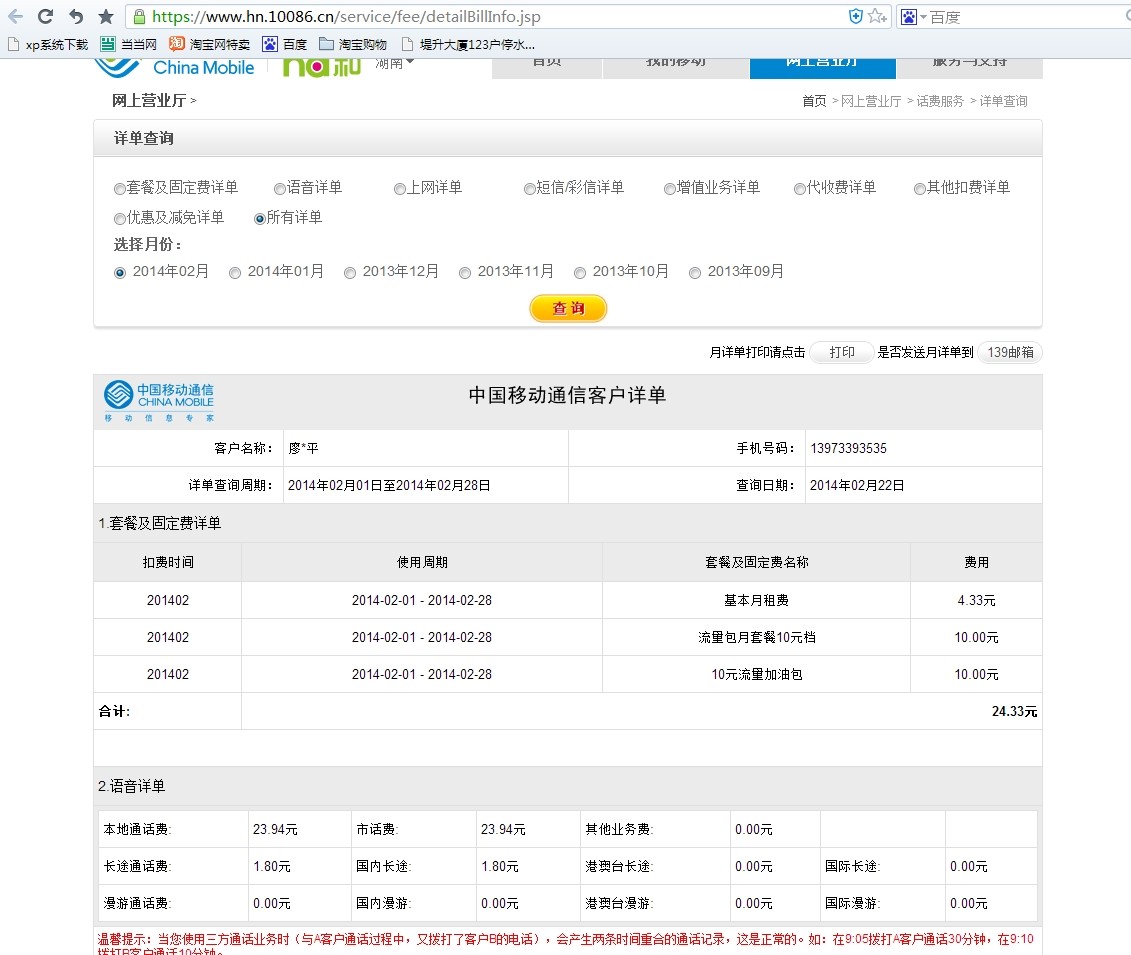This screenshot has width=1131, height=955.
Task: Click the Baidu paw search engine icon
Action: [909, 17]
